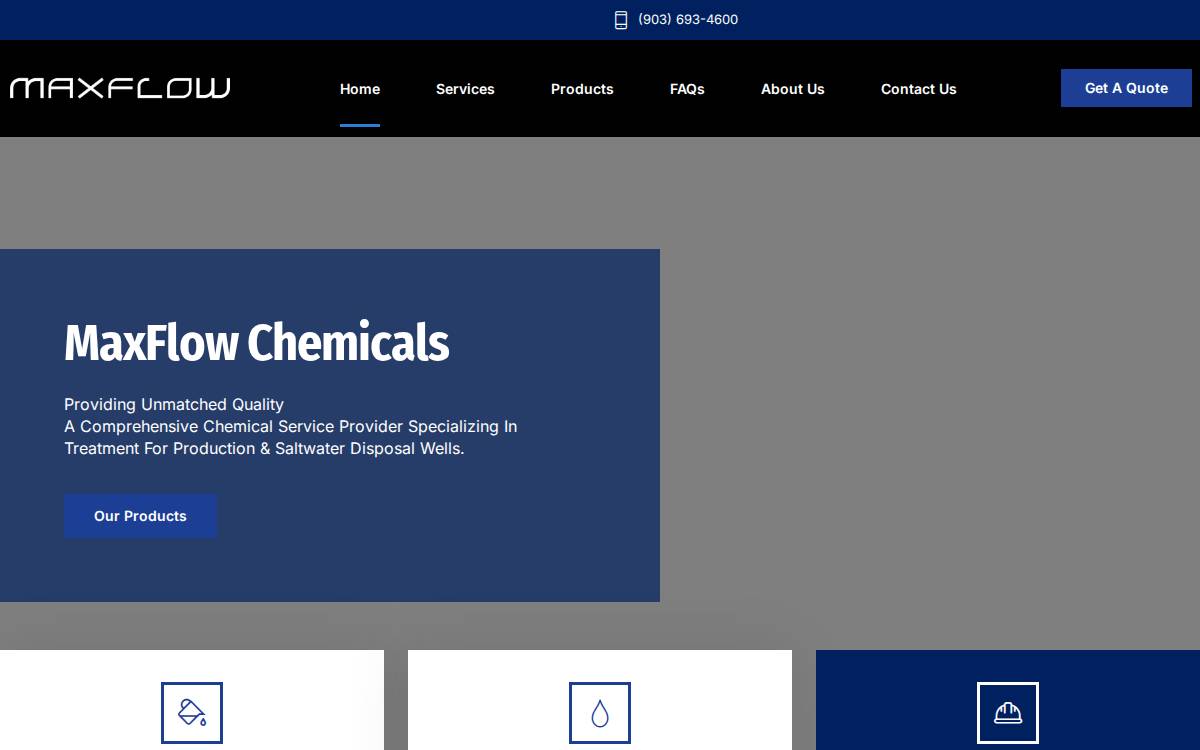
Task: Click the MaxFlow Chemicals heading
Action: pyautogui.click(x=257, y=343)
